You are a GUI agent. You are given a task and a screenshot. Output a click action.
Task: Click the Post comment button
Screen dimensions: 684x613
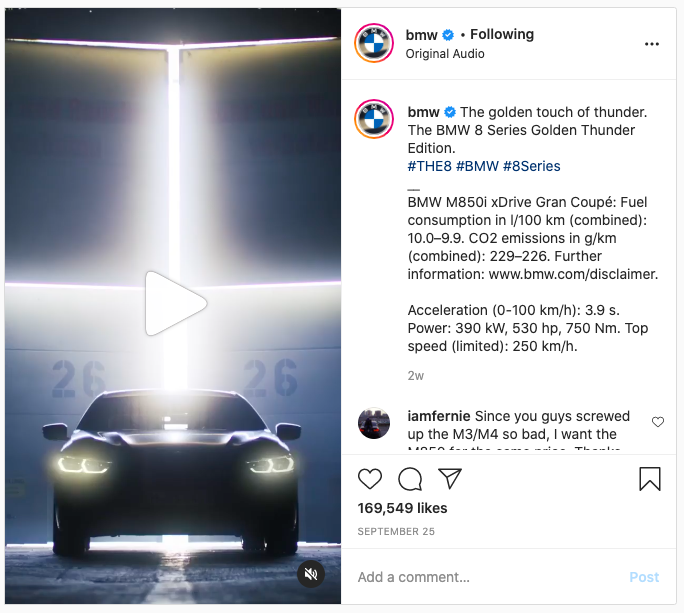click(644, 577)
